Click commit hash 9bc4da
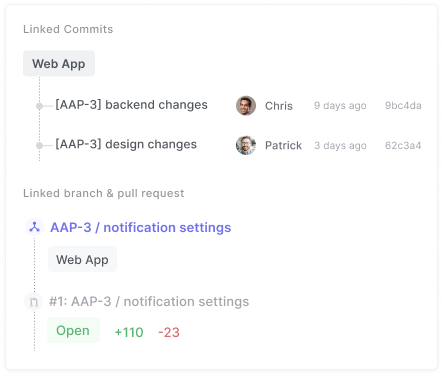Viewport: 443px width, 376px height. coord(403,106)
